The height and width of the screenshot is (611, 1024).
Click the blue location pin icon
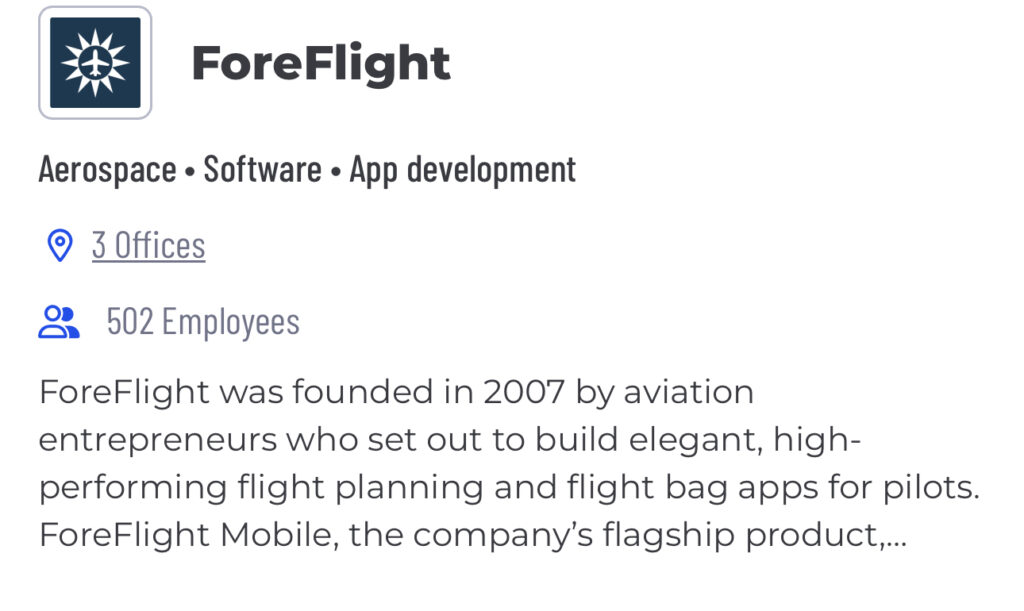point(60,245)
